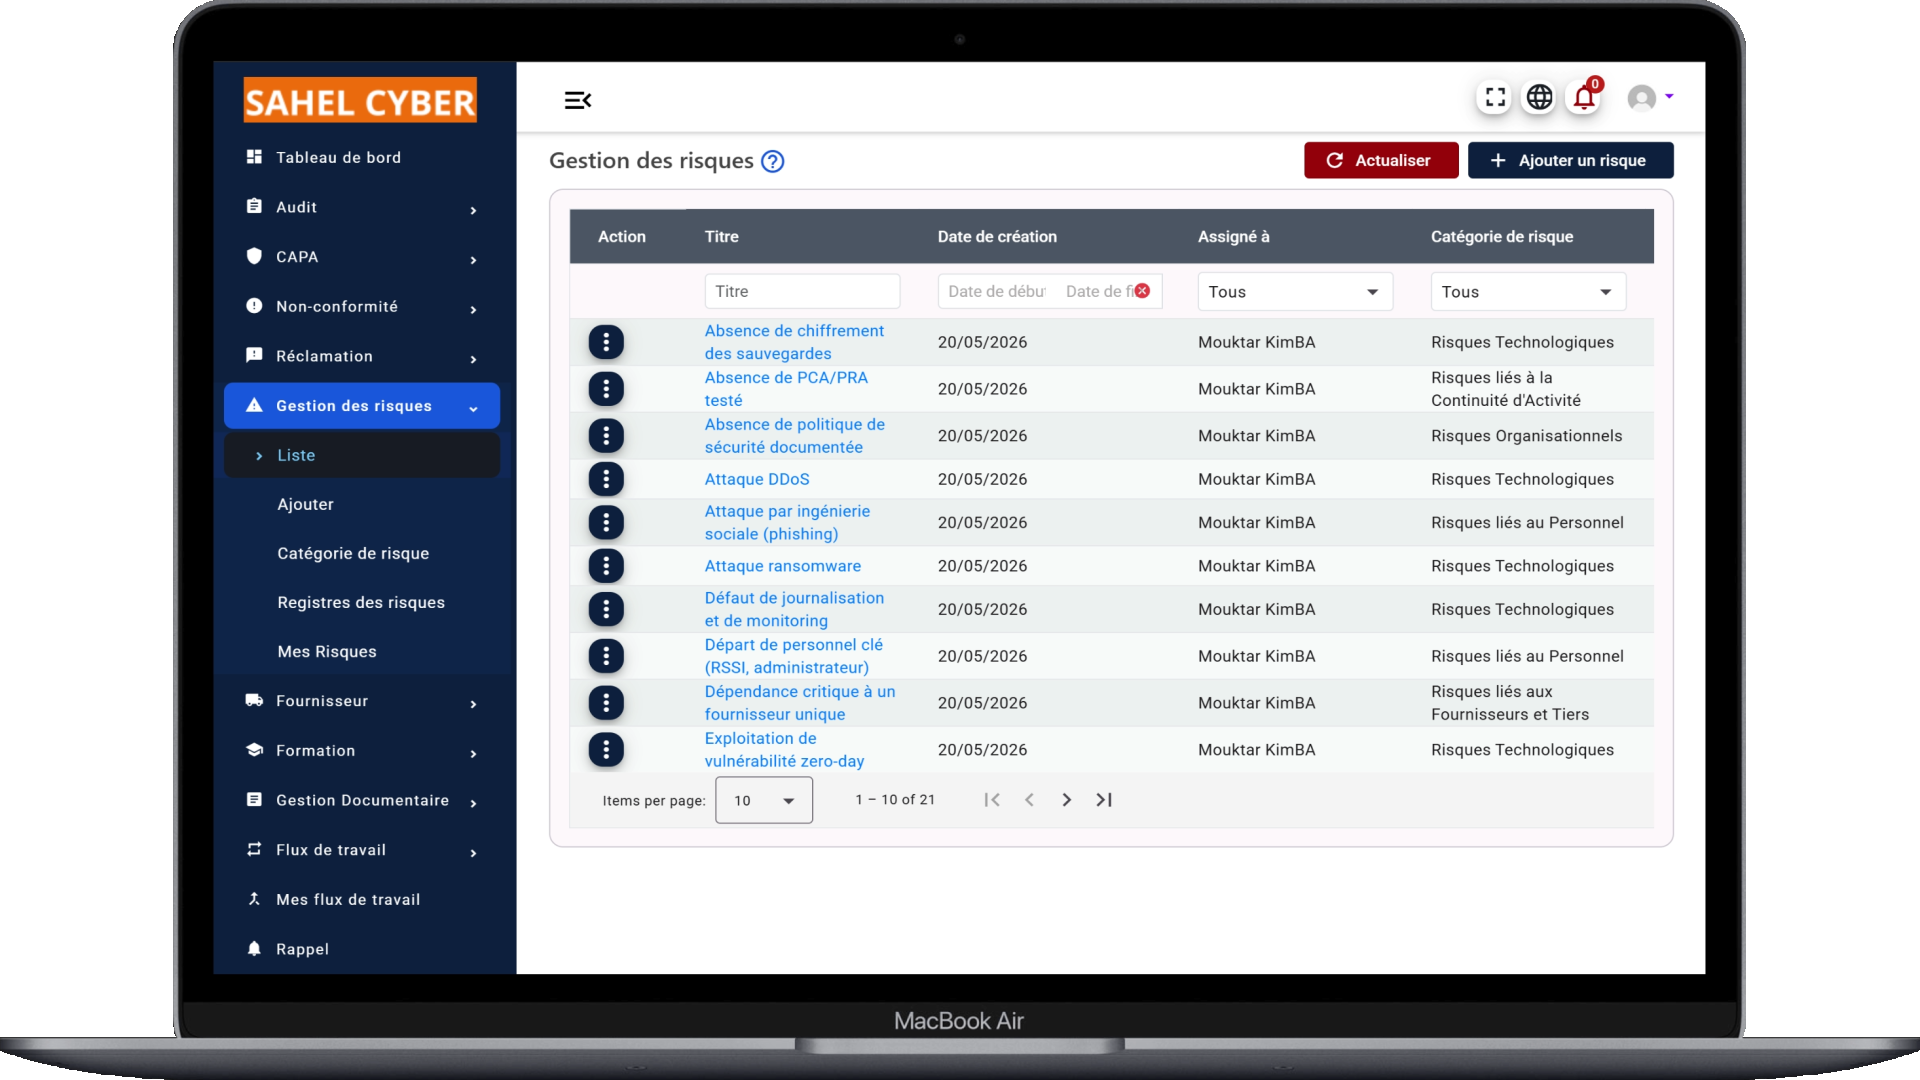Open the user avatar menu
The image size is (1920, 1080).
coord(1650,97)
